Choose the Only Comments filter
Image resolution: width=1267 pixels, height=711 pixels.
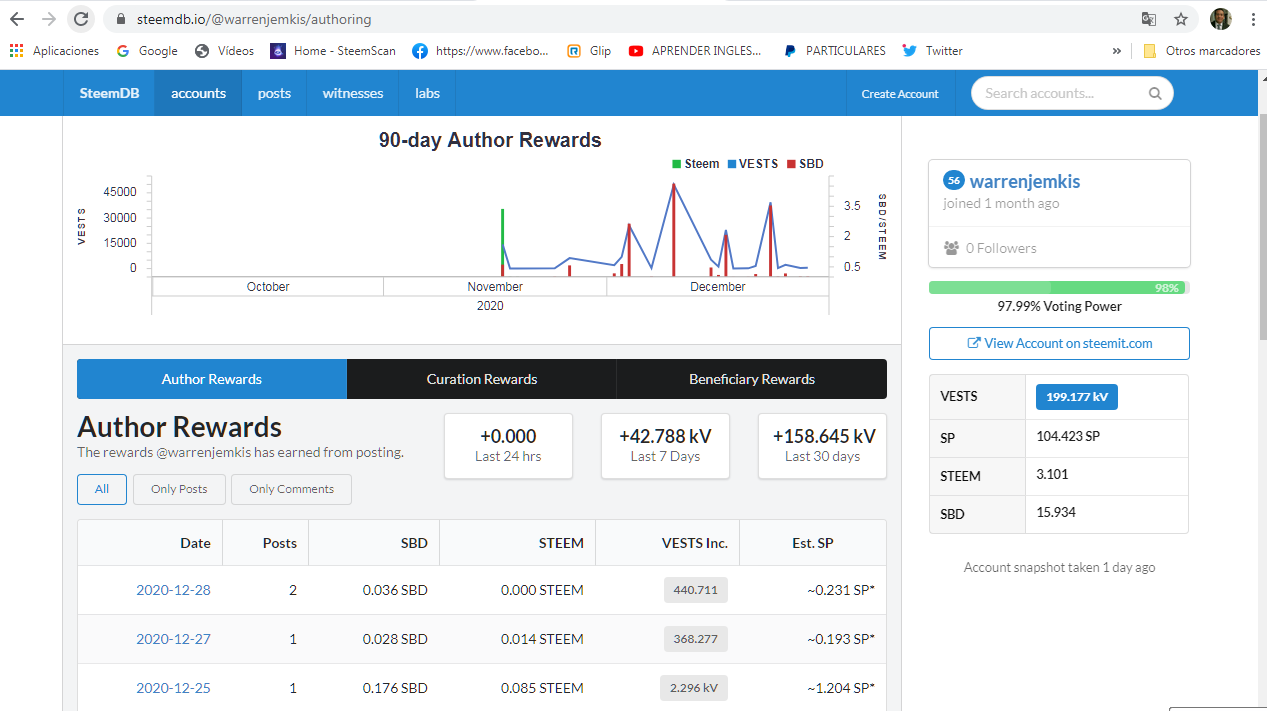point(291,489)
